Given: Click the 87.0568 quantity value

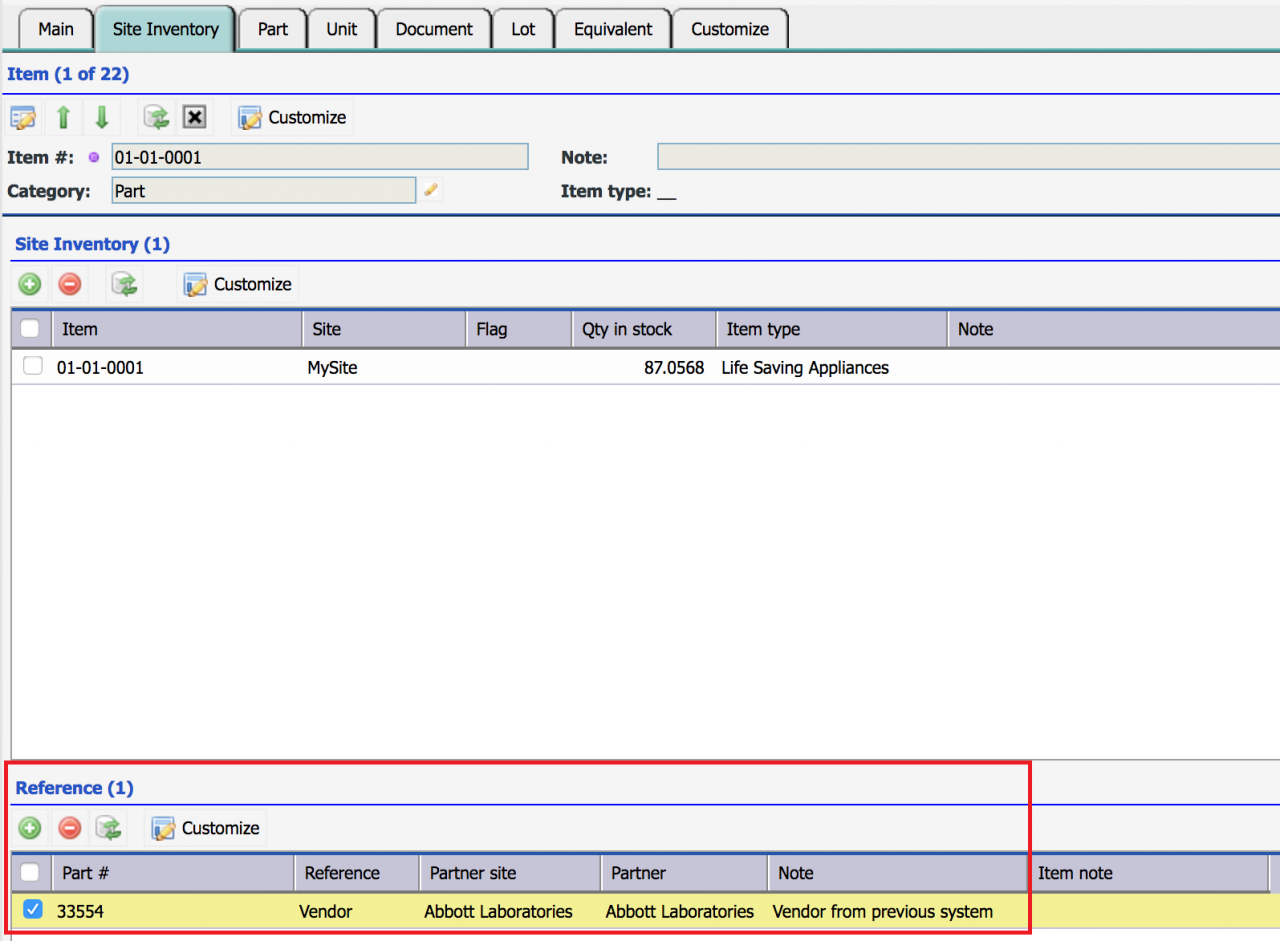Looking at the screenshot, I should point(673,368).
